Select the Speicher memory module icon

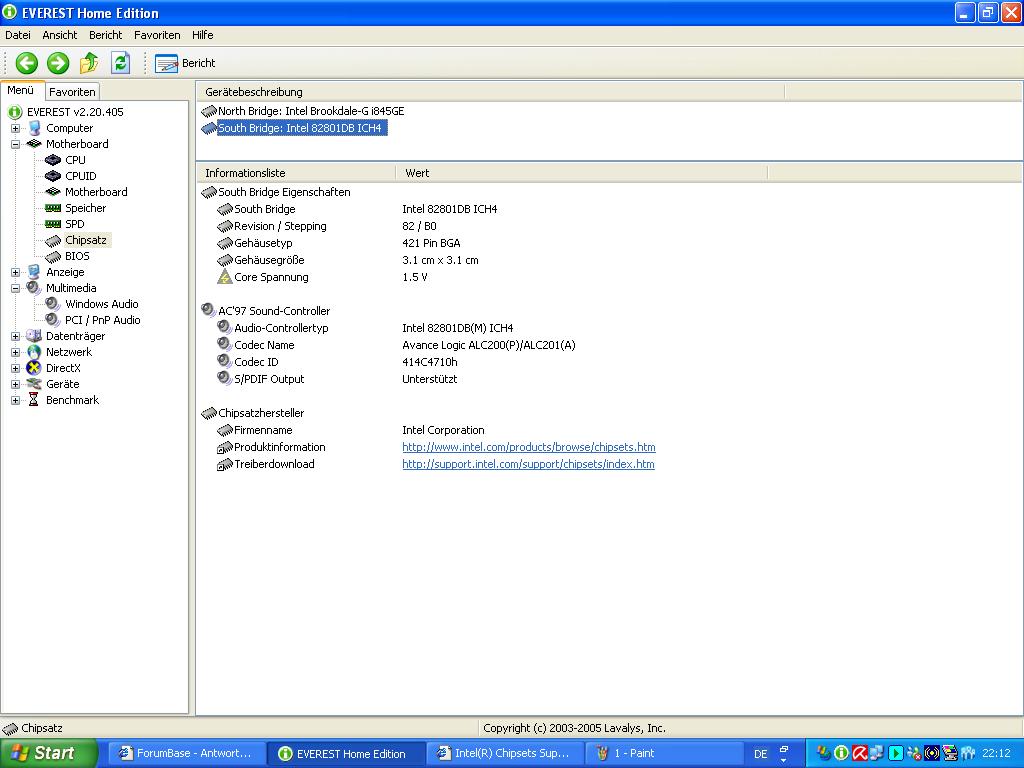[53, 208]
